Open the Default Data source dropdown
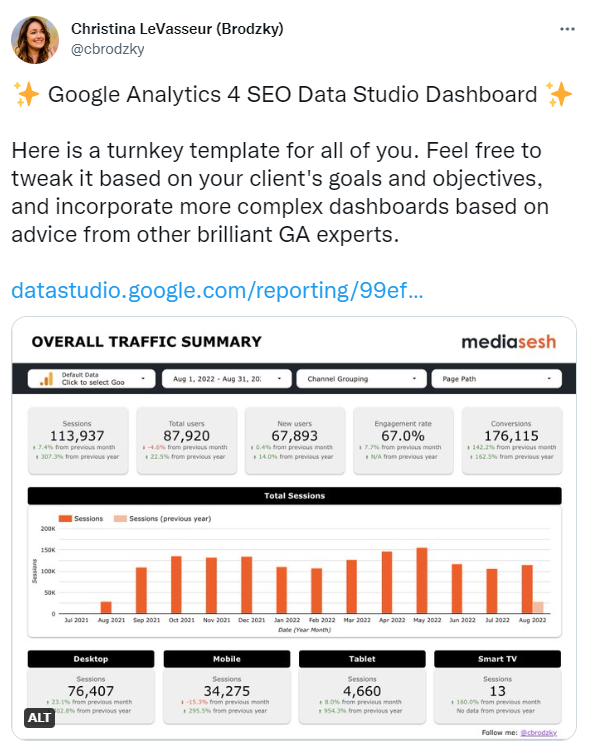The width and height of the screenshot is (591, 749). coord(91,379)
